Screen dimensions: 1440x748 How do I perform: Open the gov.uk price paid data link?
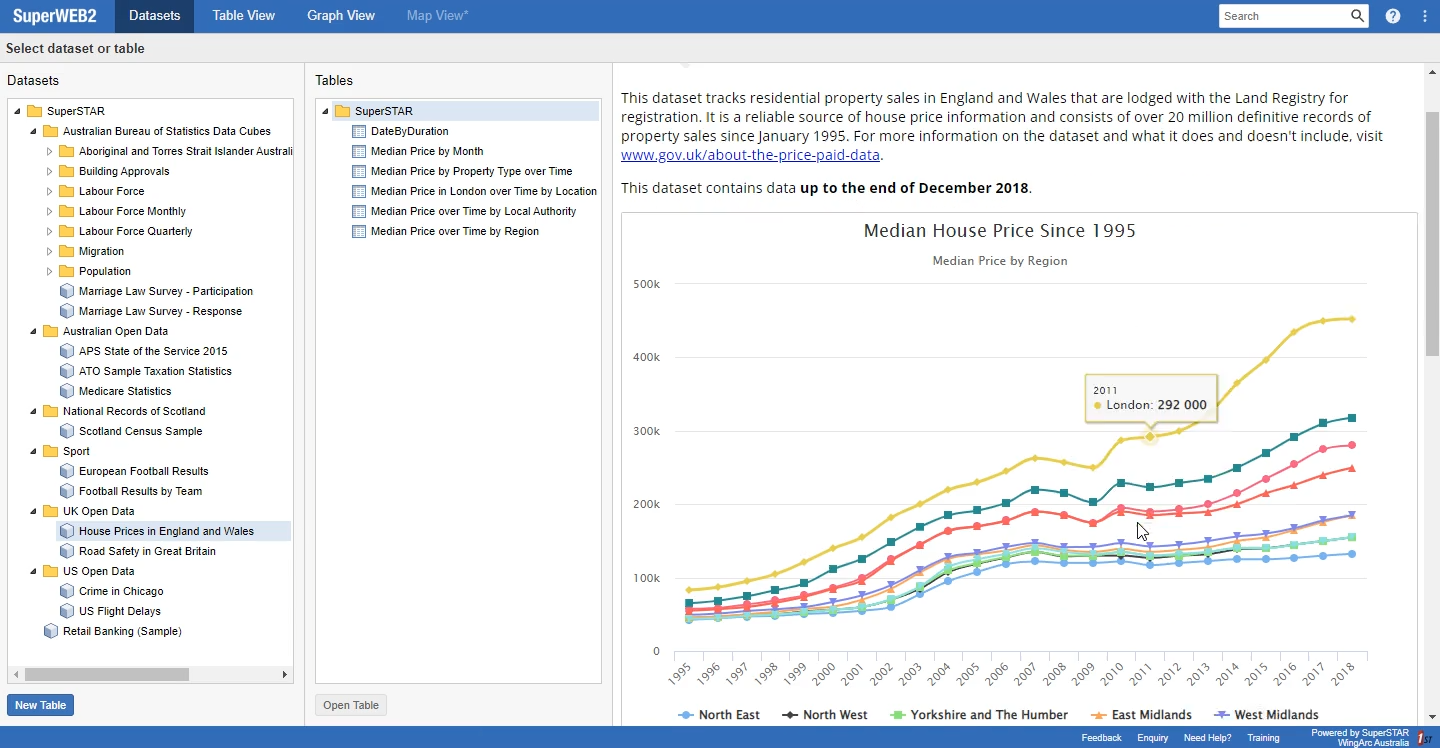(750, 155)
